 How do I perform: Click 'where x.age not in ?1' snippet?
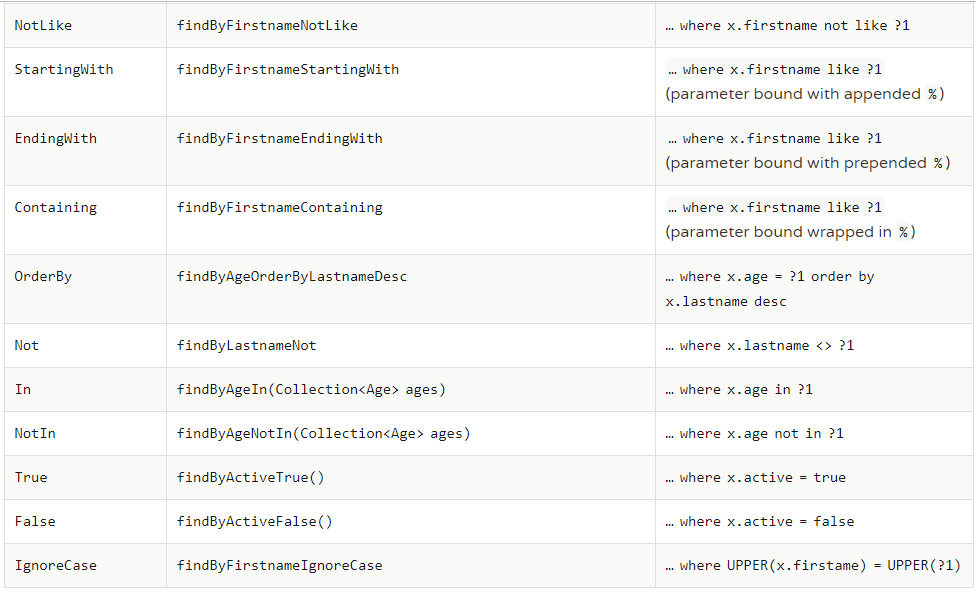[x=762, y=433]
